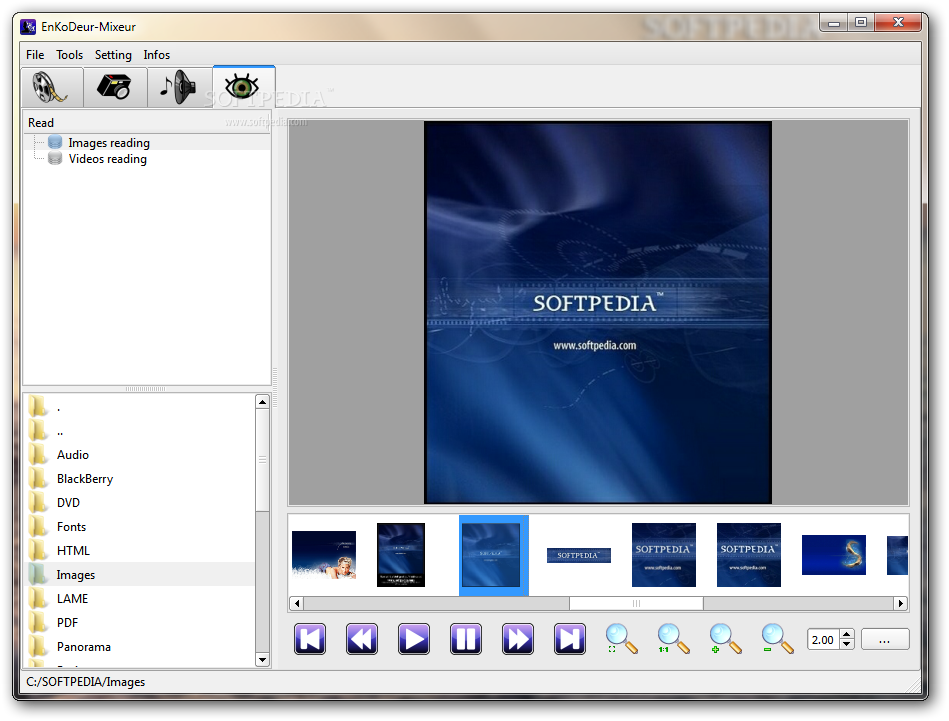Click folder list scroll up arrow

coord(262,402)
